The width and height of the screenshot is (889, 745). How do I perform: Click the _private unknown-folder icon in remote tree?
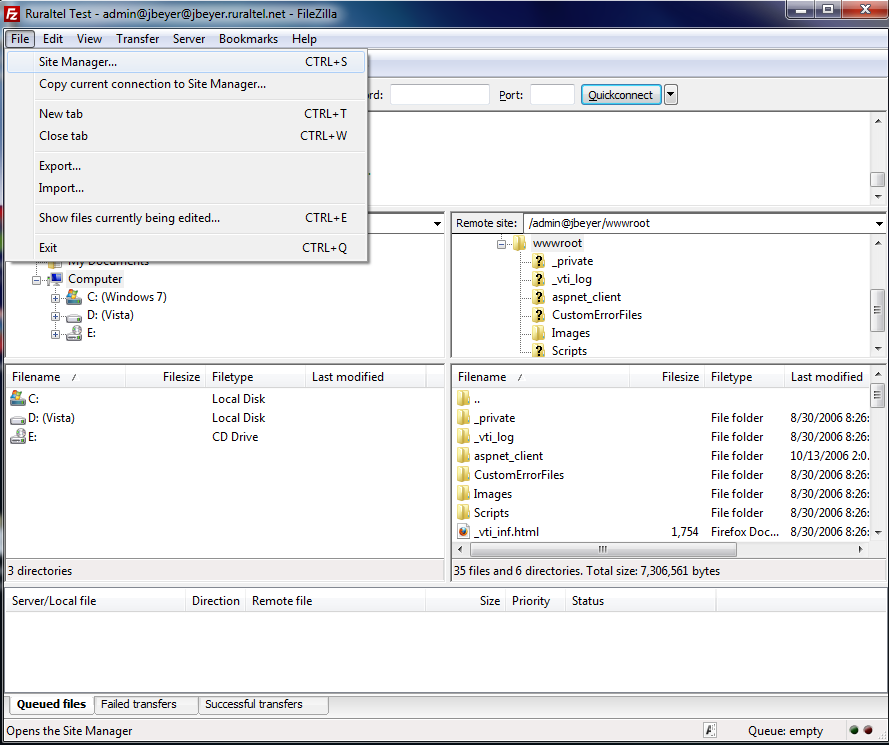[x=539, y=261]
